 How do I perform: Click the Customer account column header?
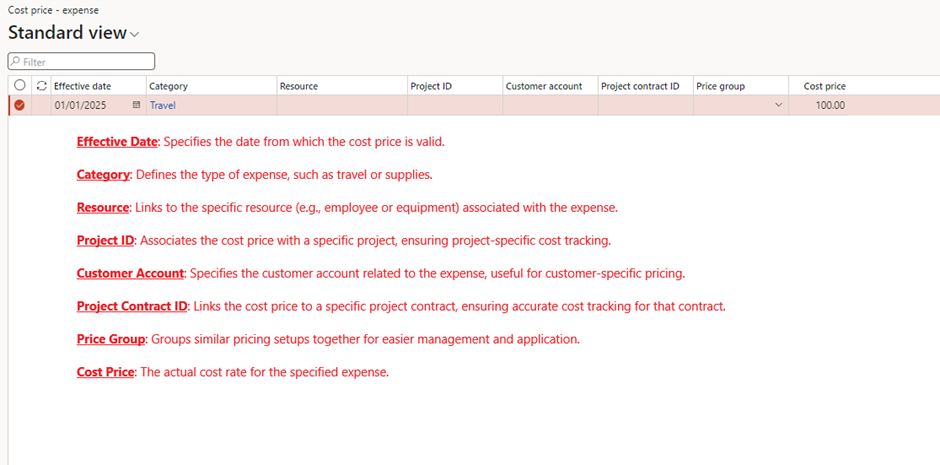544,86
